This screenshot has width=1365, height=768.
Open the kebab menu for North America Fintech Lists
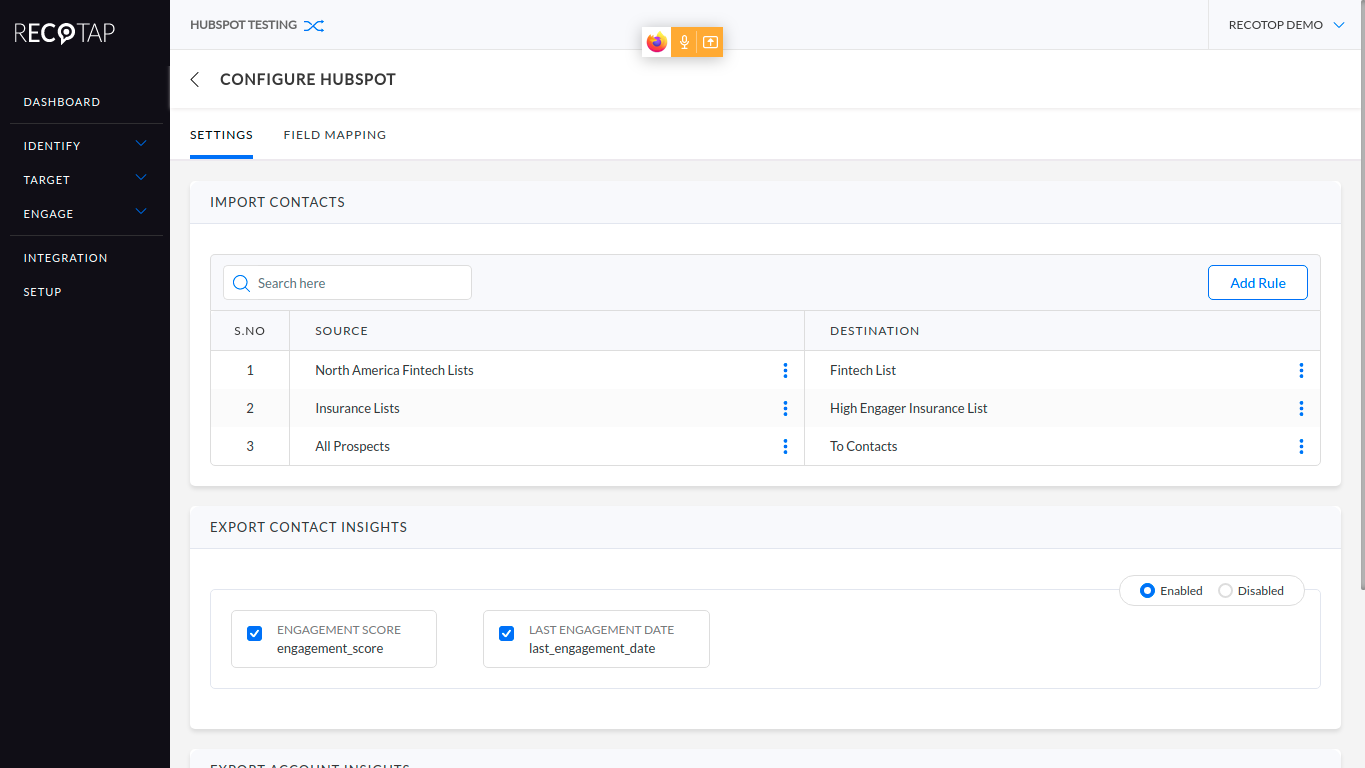[786, 370]
